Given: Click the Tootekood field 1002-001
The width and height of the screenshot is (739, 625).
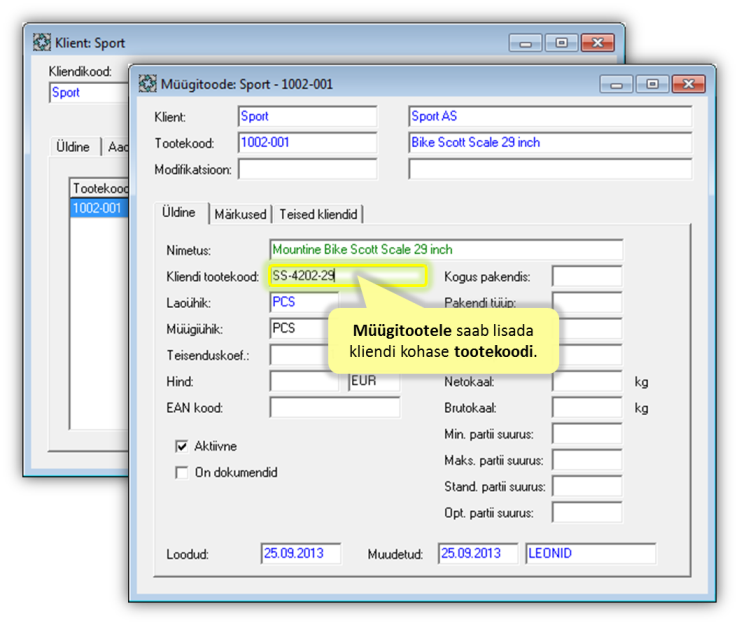Looking at the screenshot, I should 307,143.
